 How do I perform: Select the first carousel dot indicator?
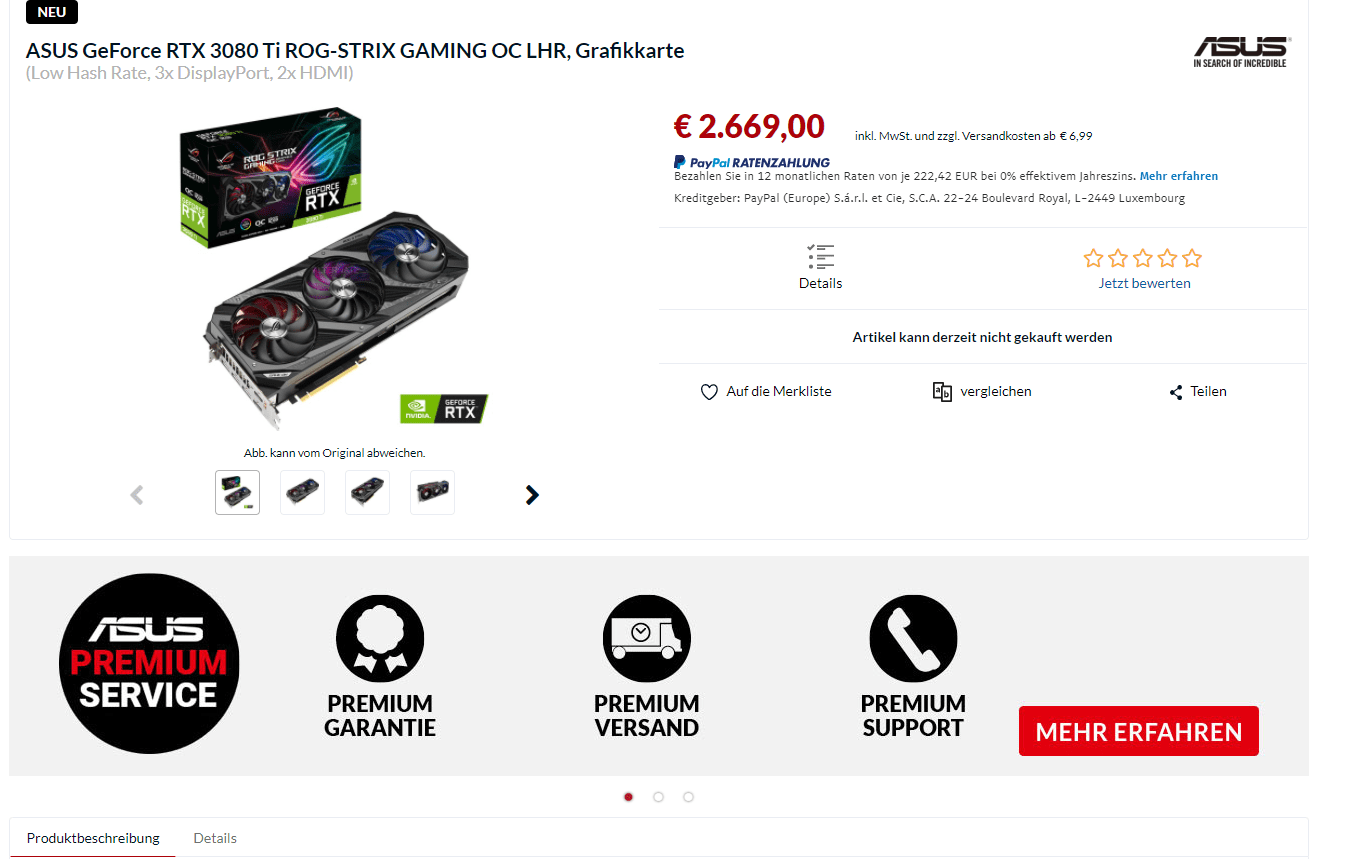click(x=628, y=797)
